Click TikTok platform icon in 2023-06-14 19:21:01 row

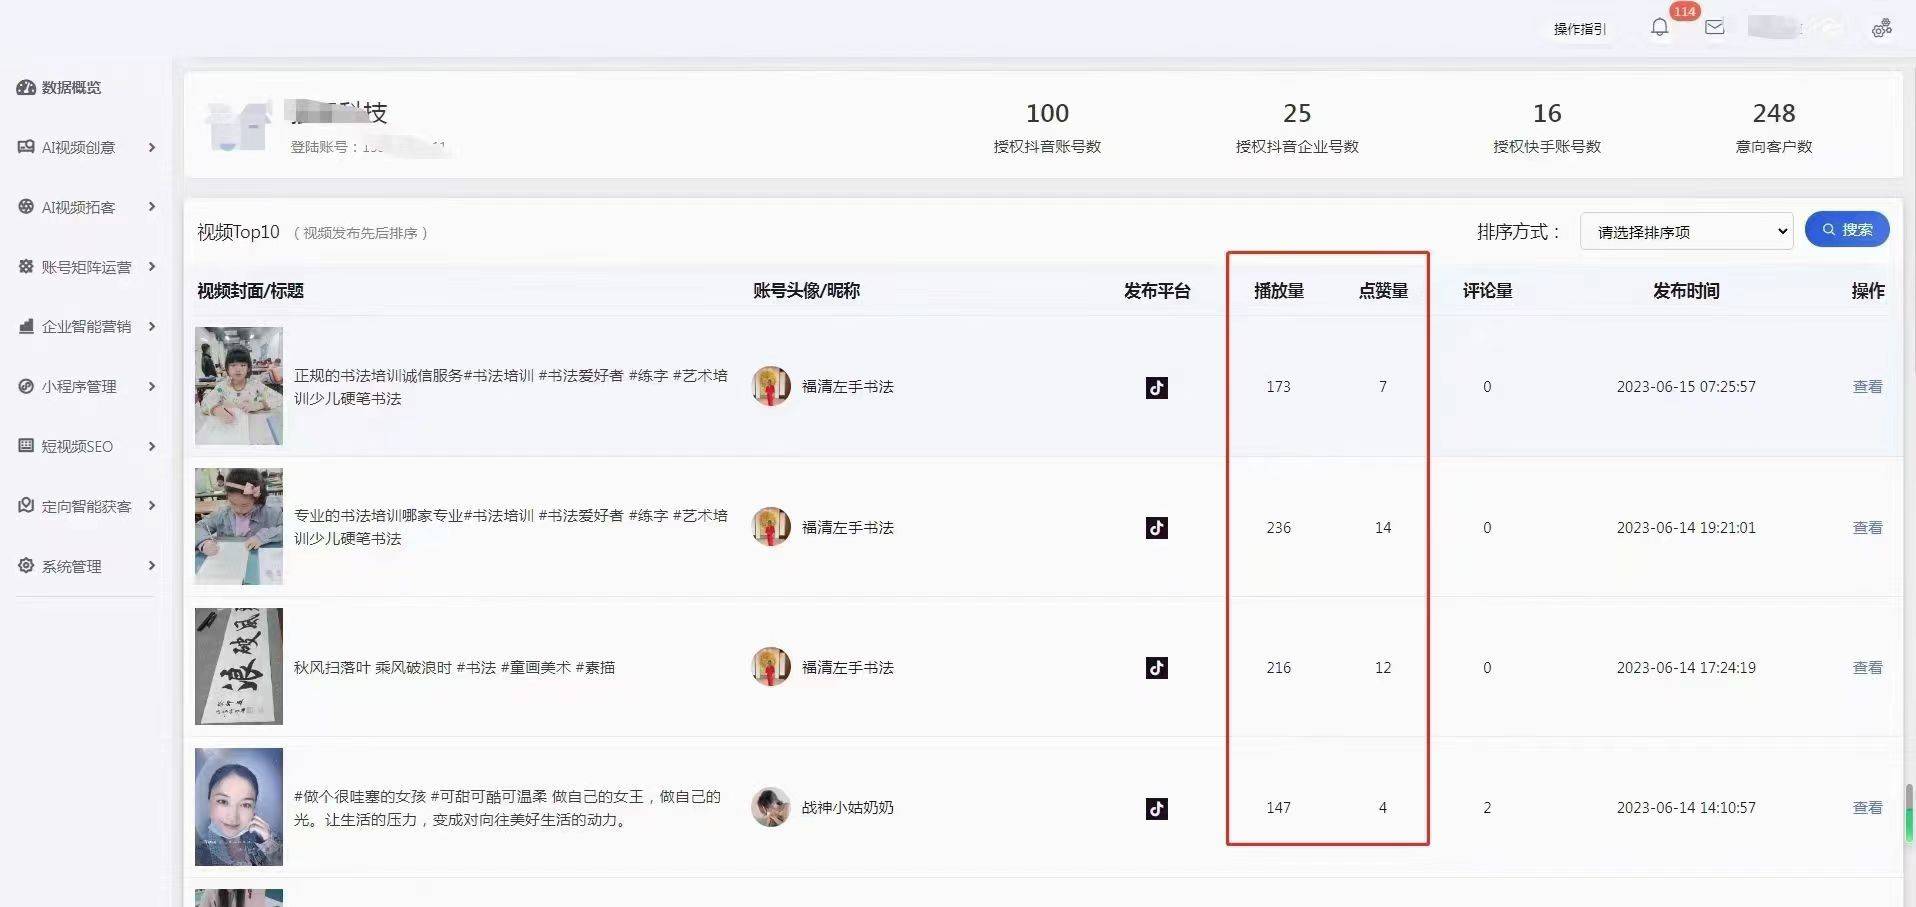tap(1157, 527)
